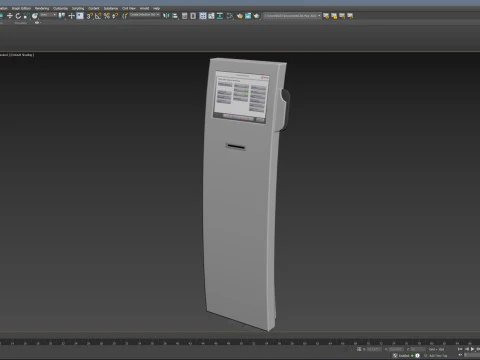
Task: Open Rendered Frame Window icon
Action: [248, 16]
